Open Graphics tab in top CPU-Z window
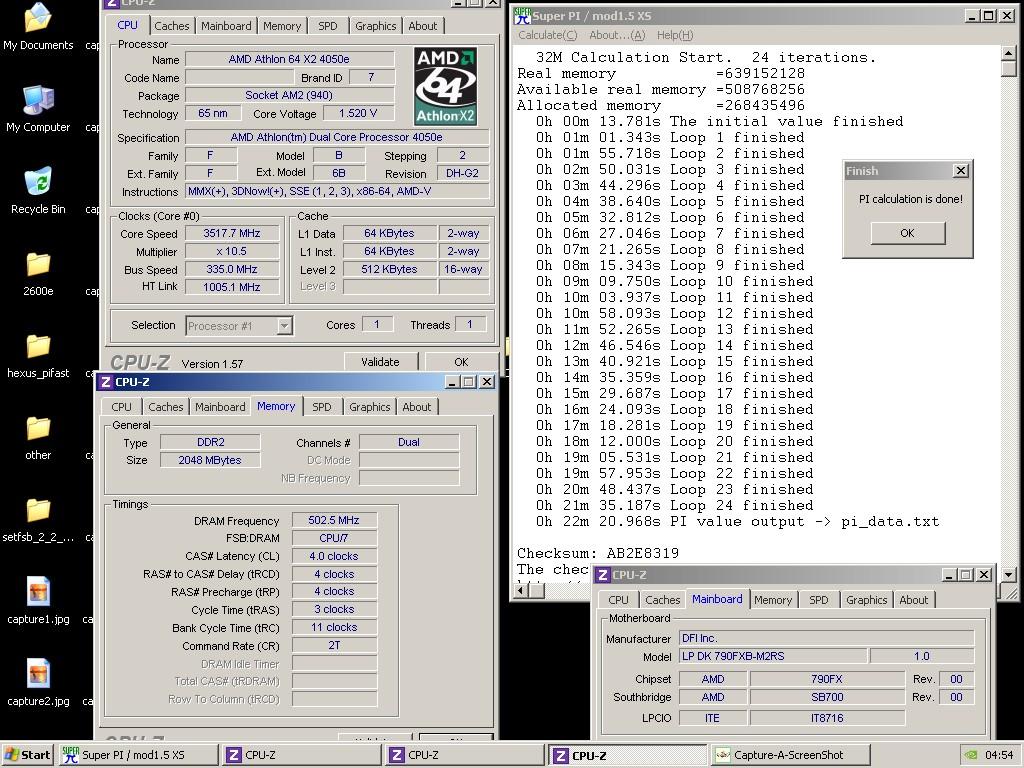The width and height of the screenshot is (1024, 768). 376,26
